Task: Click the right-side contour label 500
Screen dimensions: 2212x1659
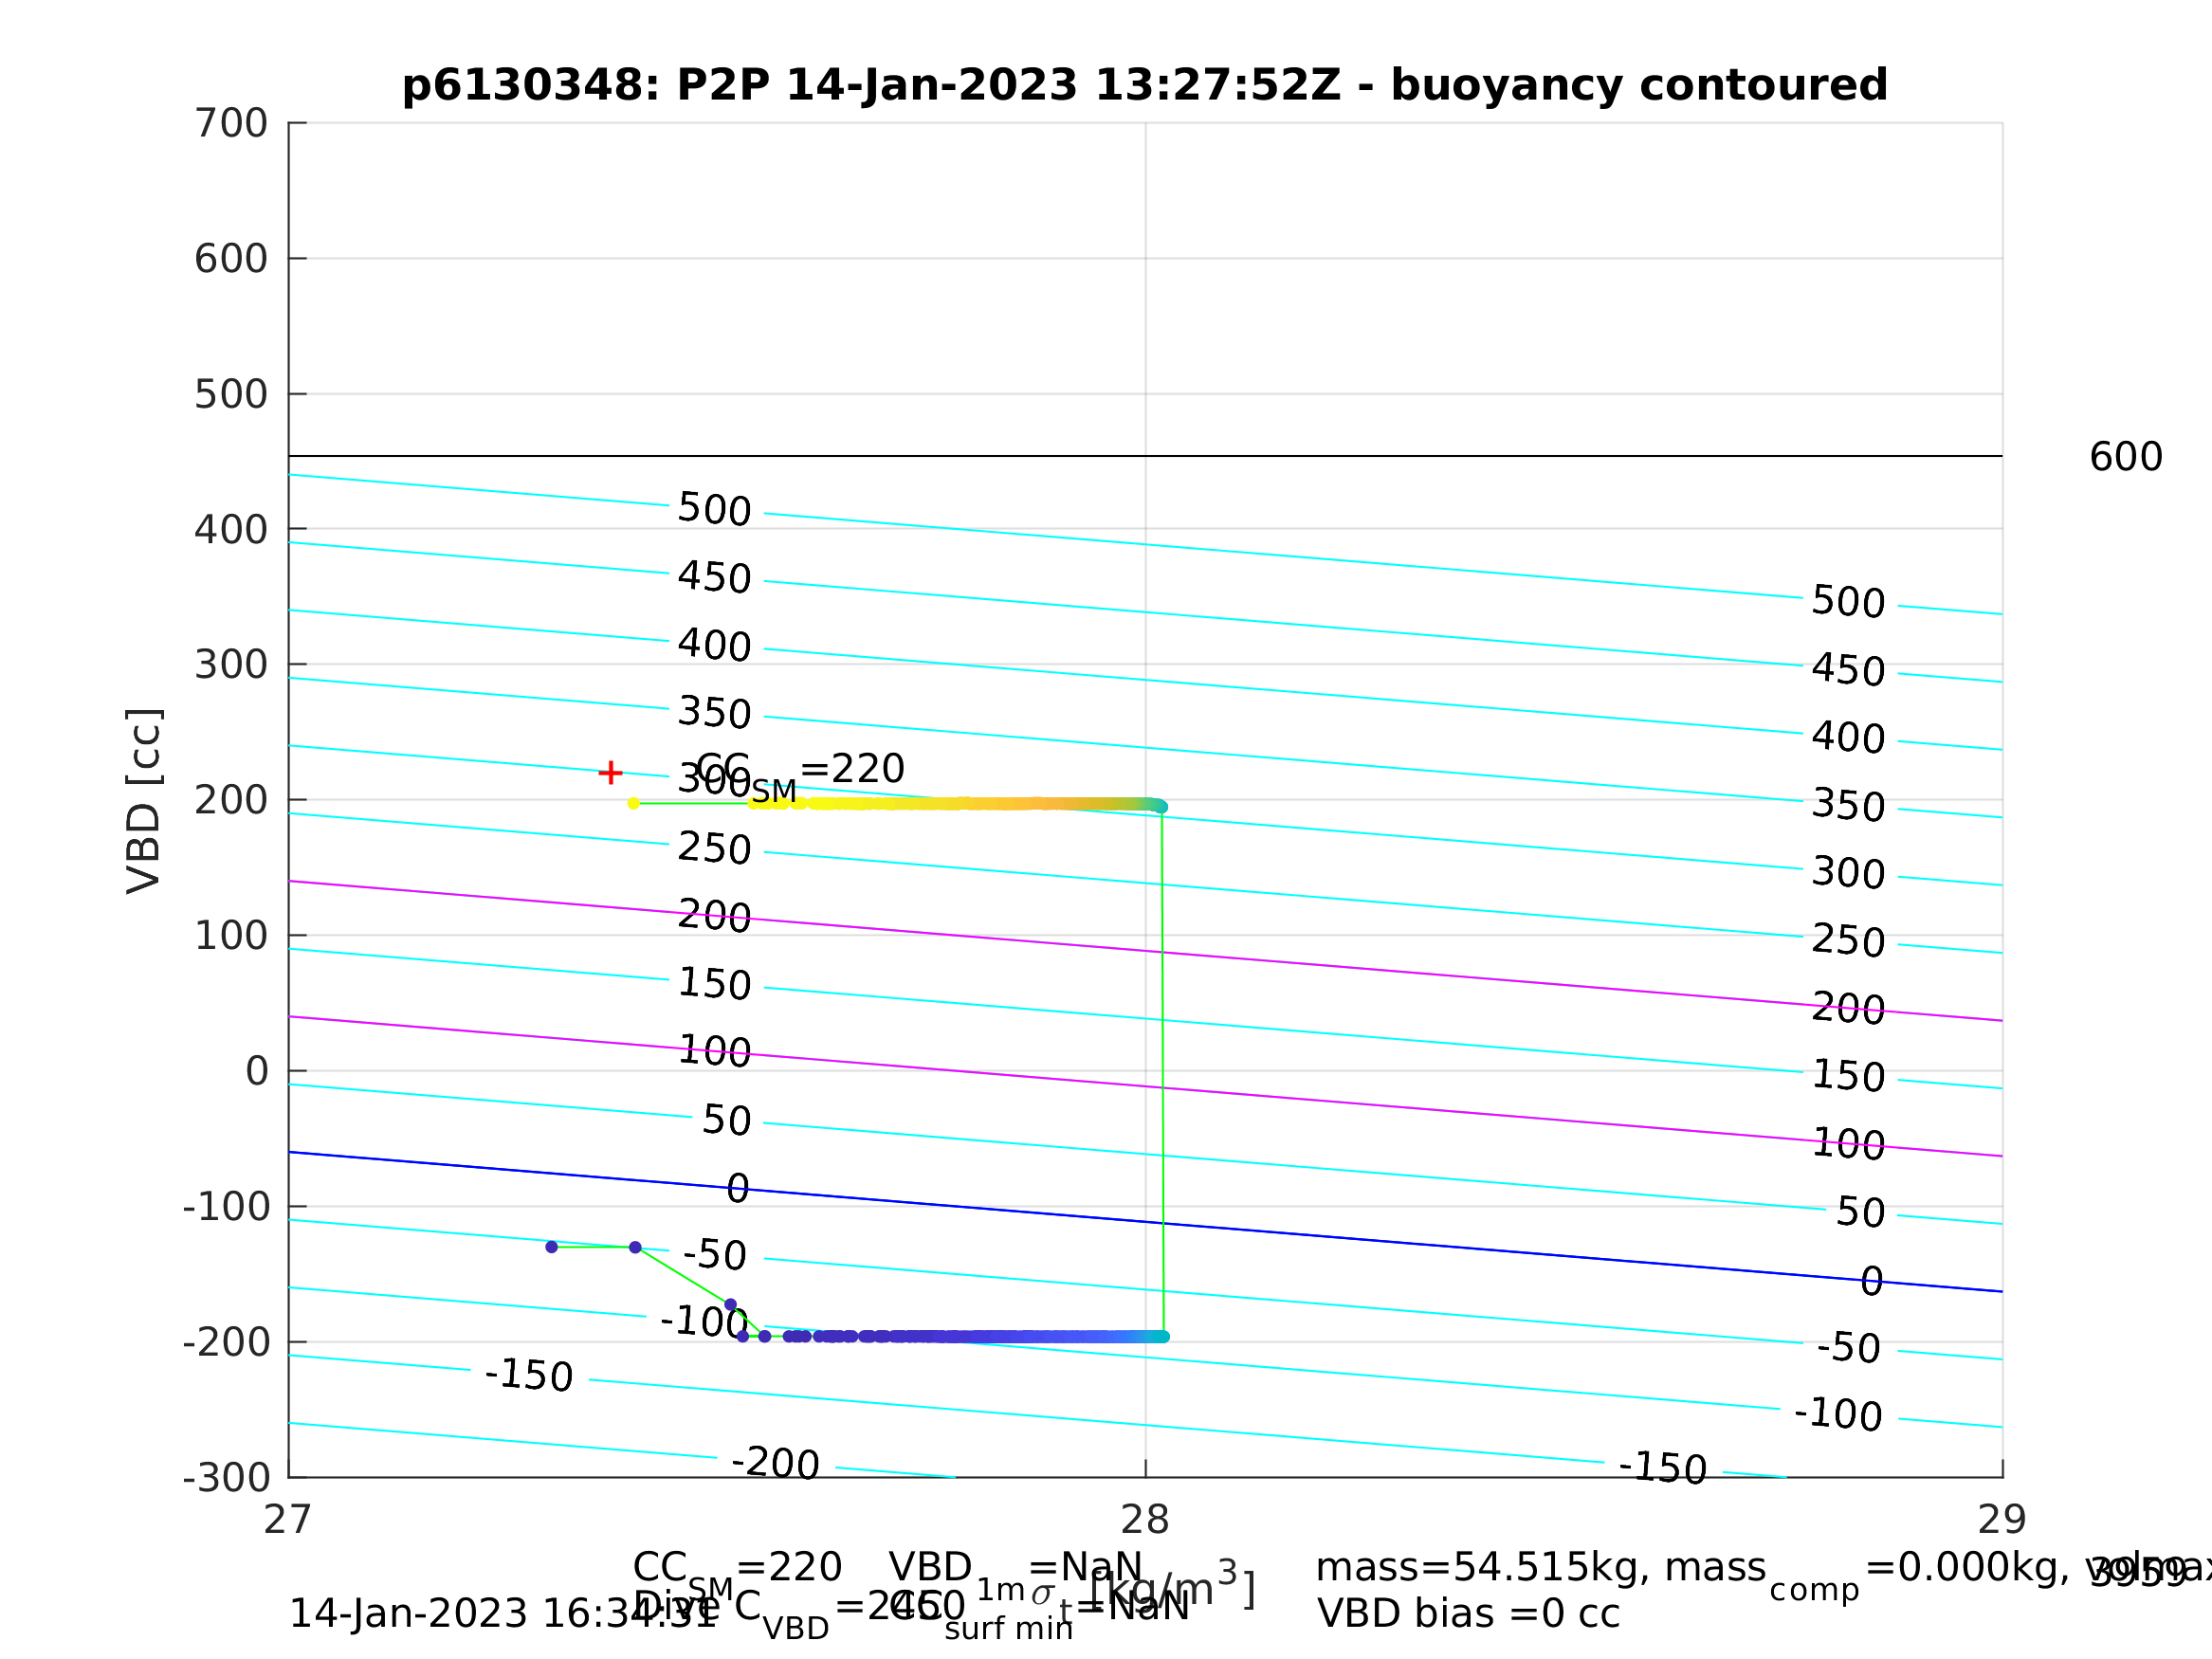Action: [1848, 602]
